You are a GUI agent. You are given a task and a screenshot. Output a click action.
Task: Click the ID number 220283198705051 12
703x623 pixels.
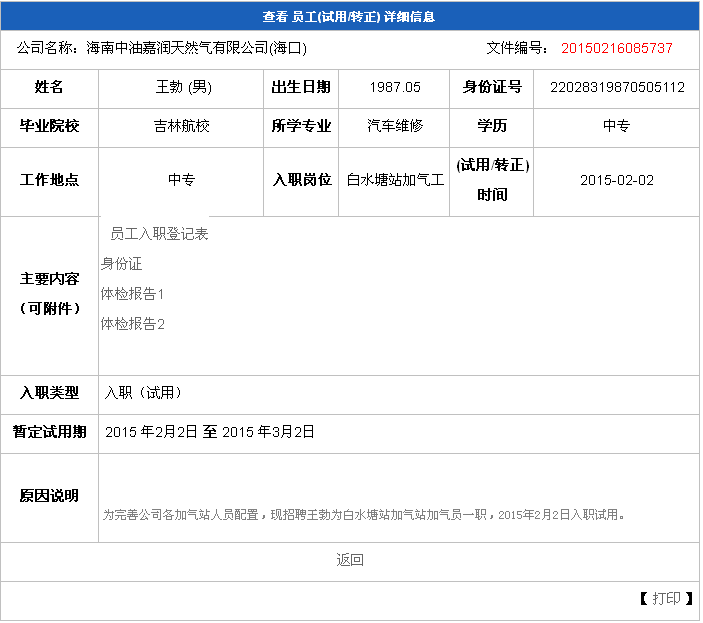tap(617, 87)
